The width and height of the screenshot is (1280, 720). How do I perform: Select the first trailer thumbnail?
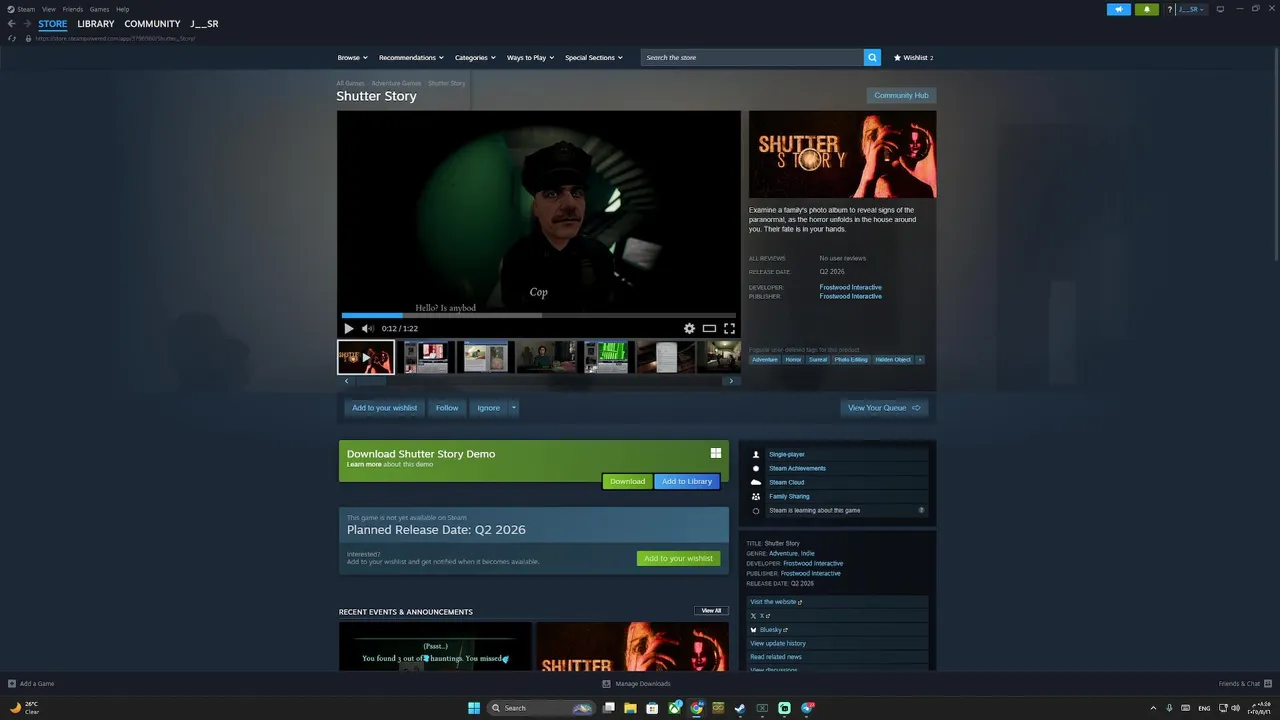(365, 357)
